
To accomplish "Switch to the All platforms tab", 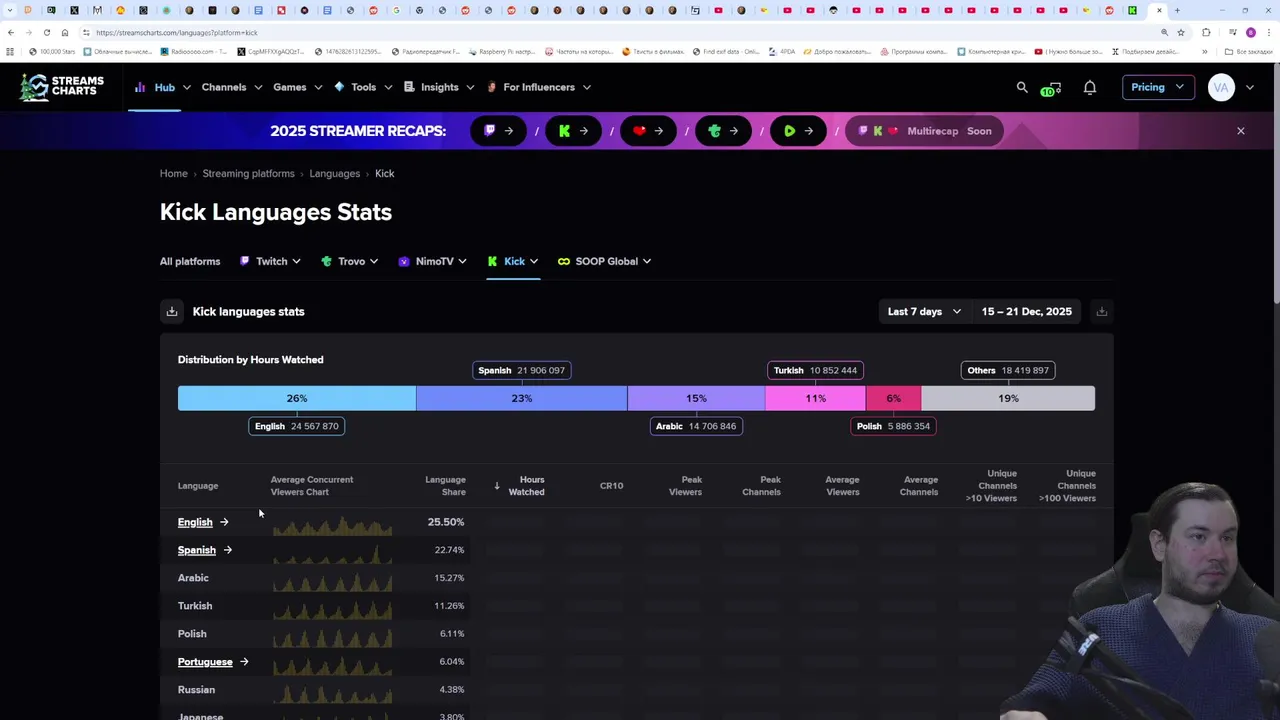I will click(x=190, y=261).
